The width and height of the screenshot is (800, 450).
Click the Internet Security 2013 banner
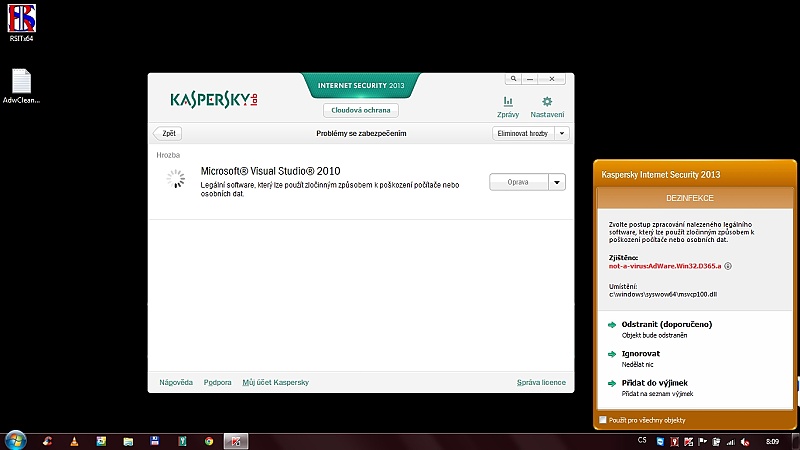tap(361, 85)
